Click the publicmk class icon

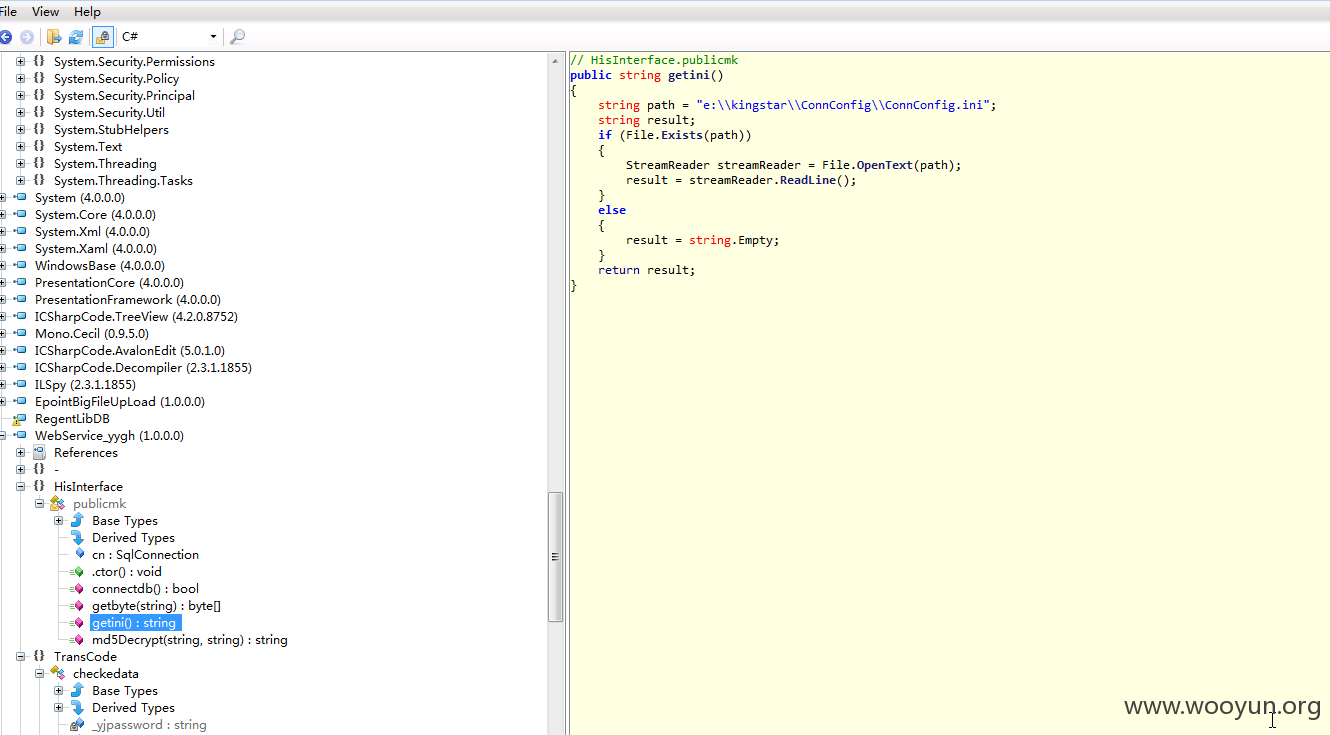click(x=58, y=503)
